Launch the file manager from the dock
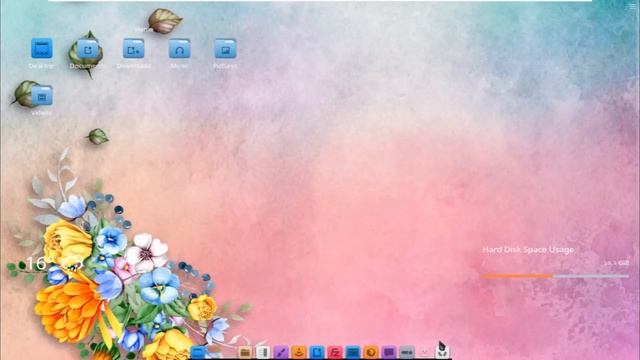The image size is (640, 360). (x=245, y=352)
